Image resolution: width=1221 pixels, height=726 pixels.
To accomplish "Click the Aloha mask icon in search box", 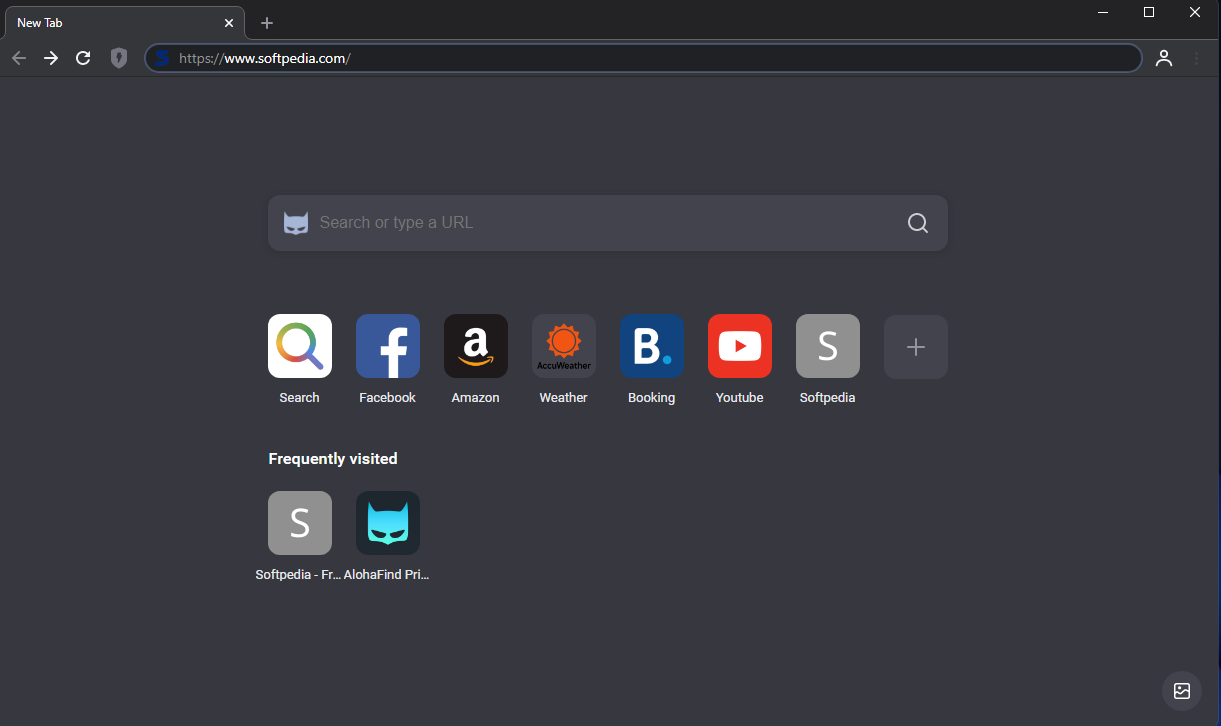I will pos(296,223).
